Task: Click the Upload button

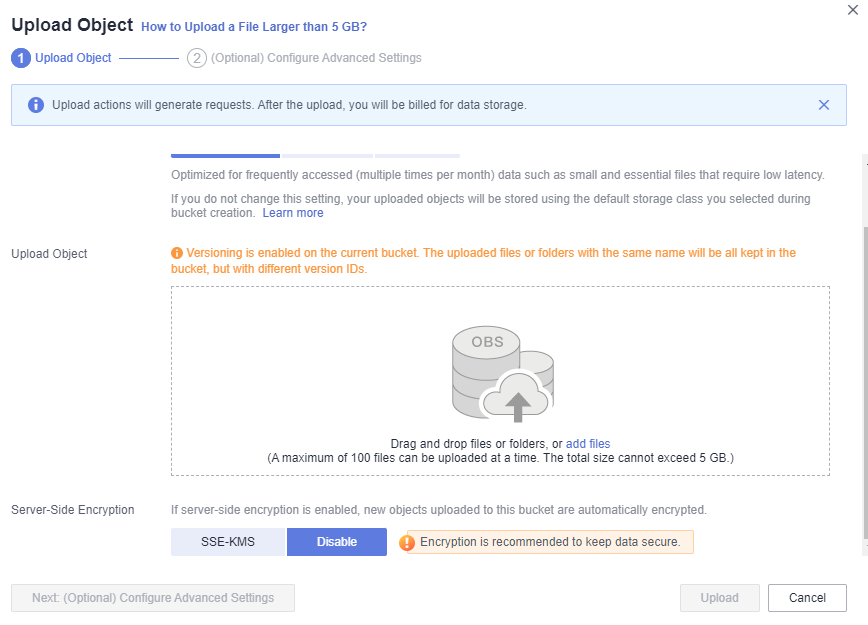Action: coord(720,598)
